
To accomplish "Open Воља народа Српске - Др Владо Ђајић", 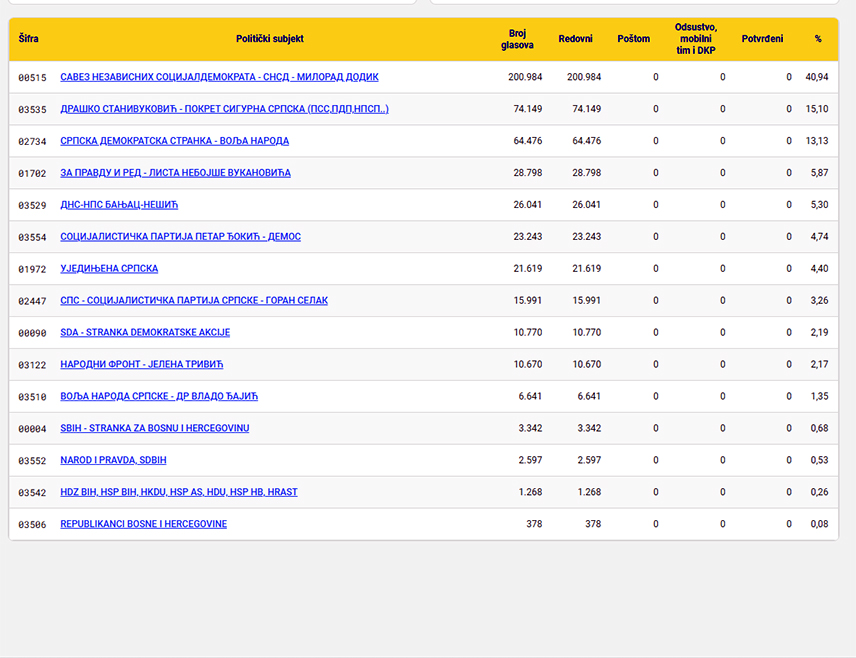I will point(159,396).
